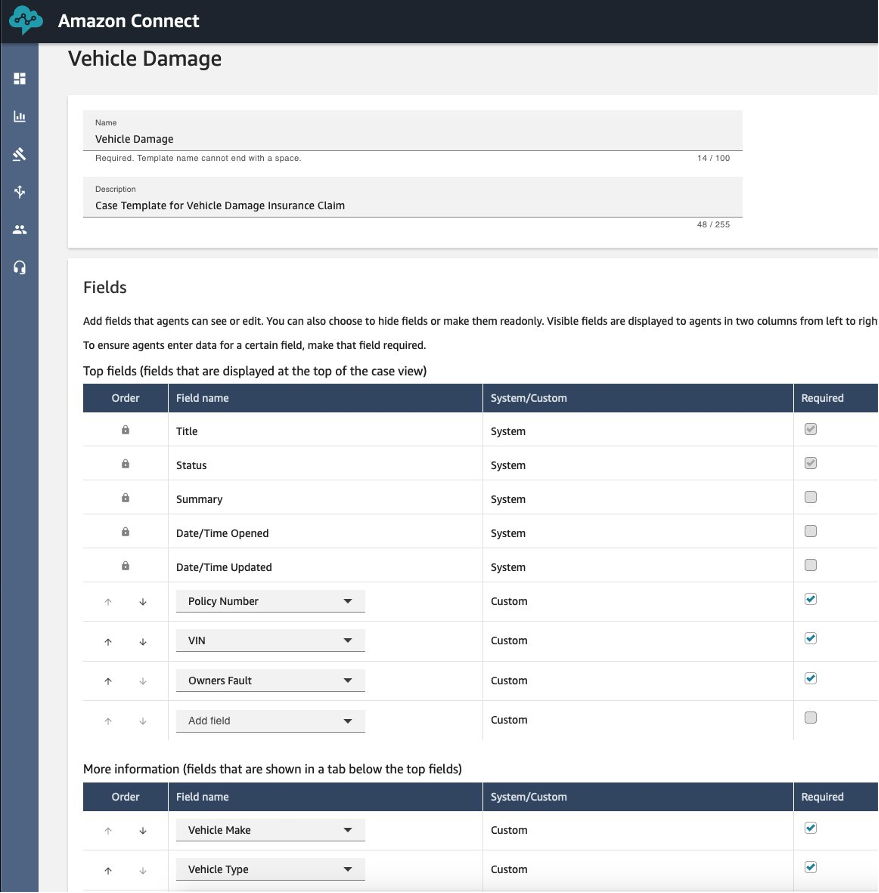Click the lock icon in Status row
This screenshot has width=879, height=893.
coord(125,464)
